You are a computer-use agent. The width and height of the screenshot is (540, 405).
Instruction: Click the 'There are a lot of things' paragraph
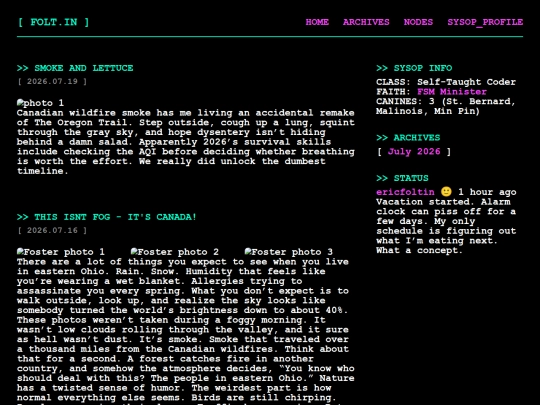pyautogui.click(x=186, y=331)
